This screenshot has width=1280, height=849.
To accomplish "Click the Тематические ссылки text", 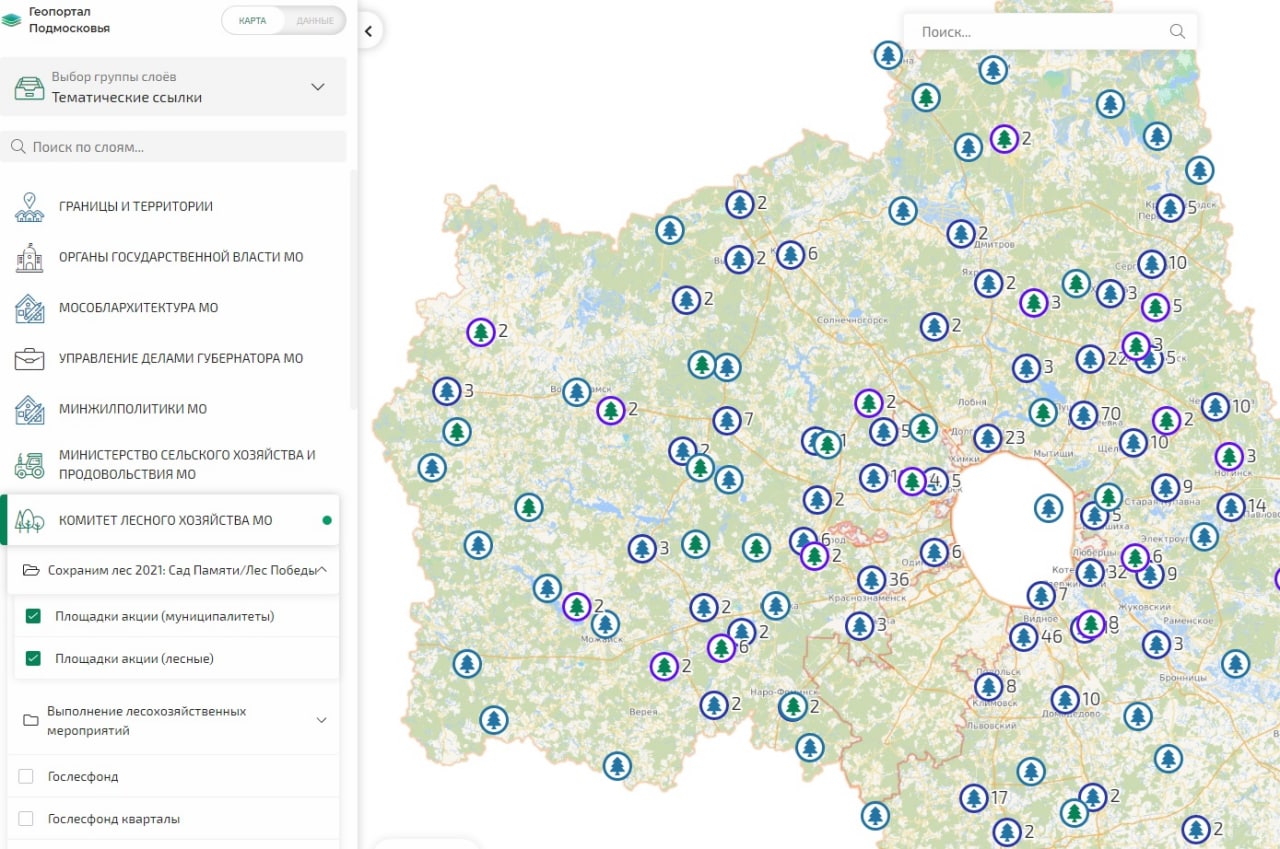I will [127, 97].
